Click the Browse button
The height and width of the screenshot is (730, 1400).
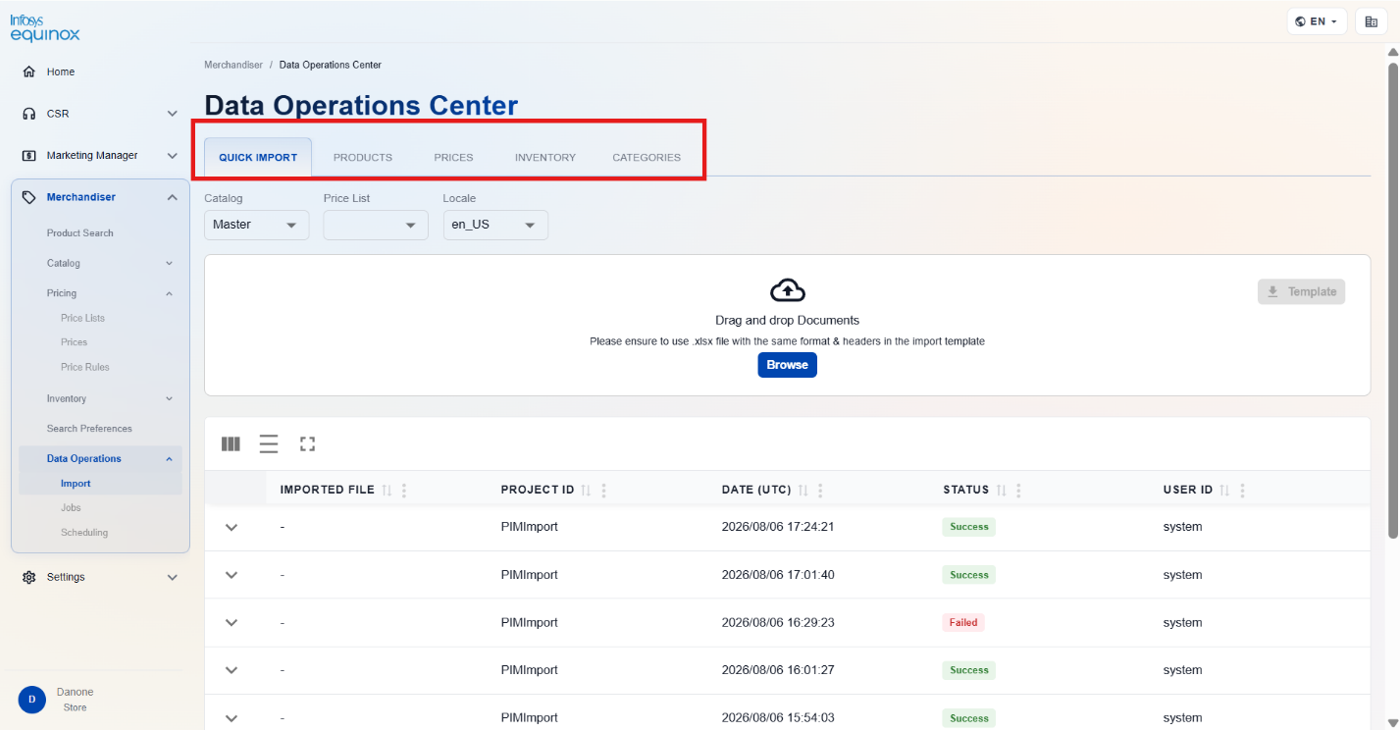click(x=787, y=365)
